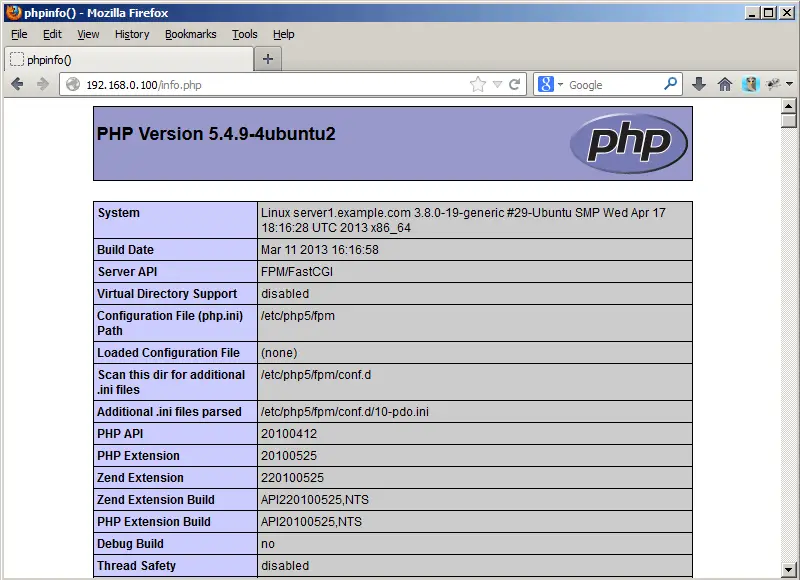
Task: Click the scrollbar down arrow
Action: point(789,569)
